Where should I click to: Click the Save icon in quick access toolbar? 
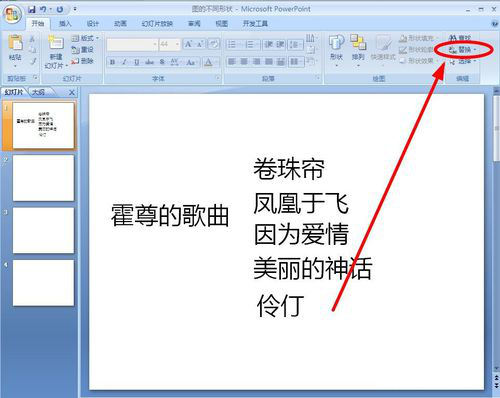[32, 9]
